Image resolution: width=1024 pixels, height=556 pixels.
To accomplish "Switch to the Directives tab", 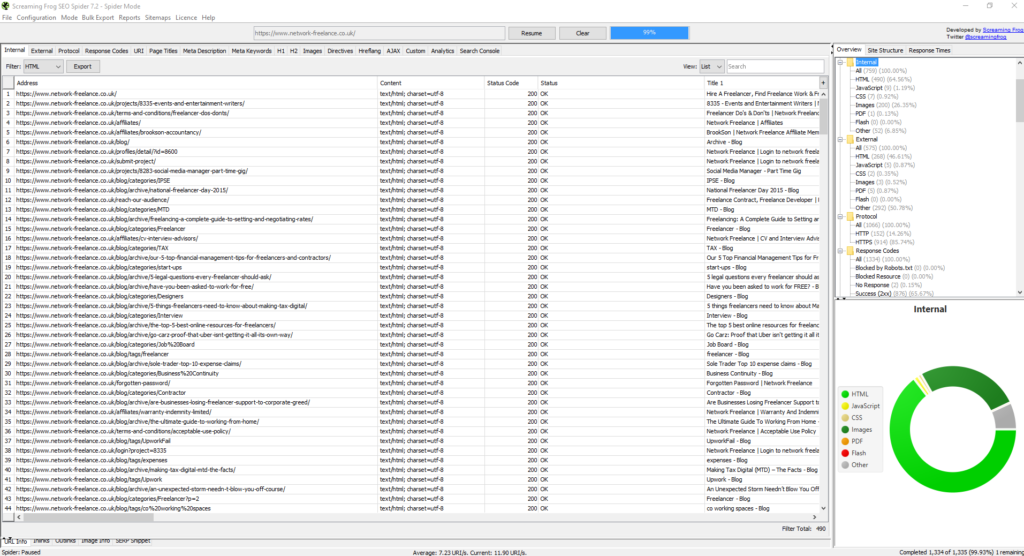I will (x=340, y=51).
